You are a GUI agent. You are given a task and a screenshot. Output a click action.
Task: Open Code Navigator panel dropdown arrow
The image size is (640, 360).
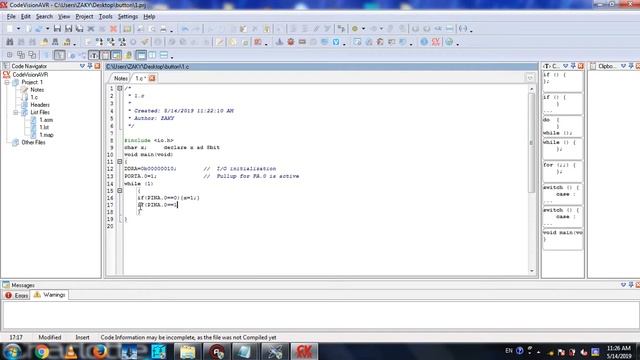click(x=82, y=66)
